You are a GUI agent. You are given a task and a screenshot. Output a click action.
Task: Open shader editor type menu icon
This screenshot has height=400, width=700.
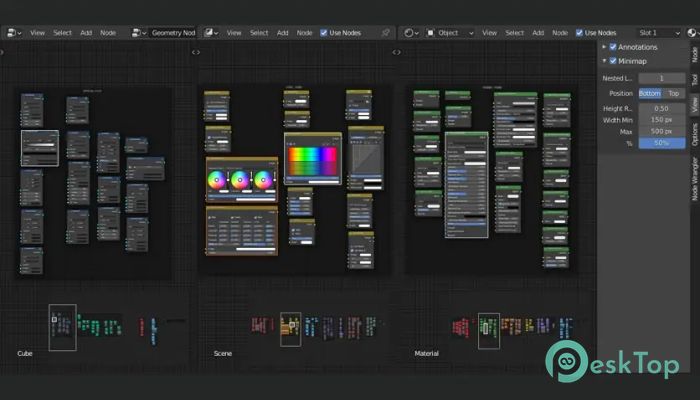(x=411, y=33)
